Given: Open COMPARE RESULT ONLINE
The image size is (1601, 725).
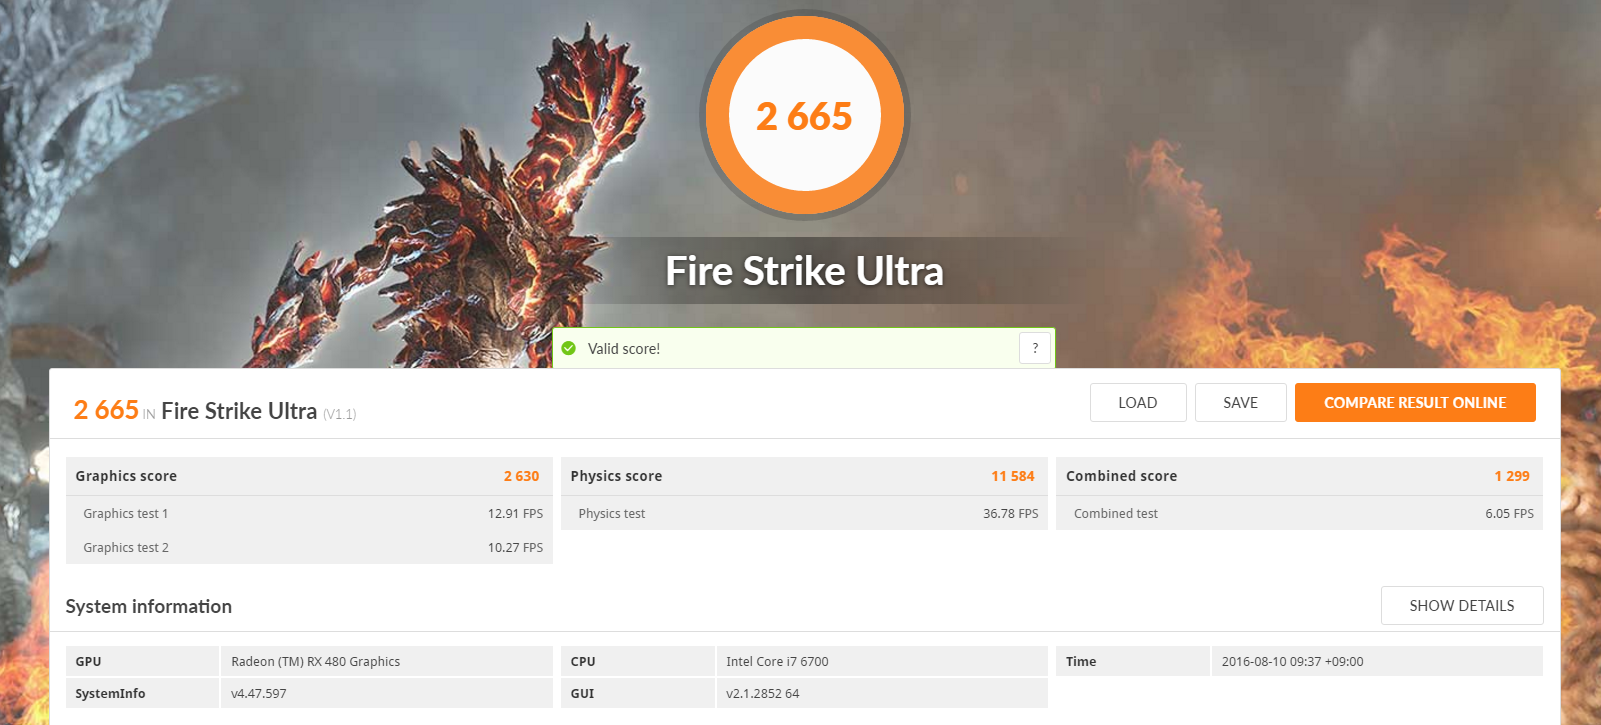Looking at the screenshot, I should [x=1415, y=402].
